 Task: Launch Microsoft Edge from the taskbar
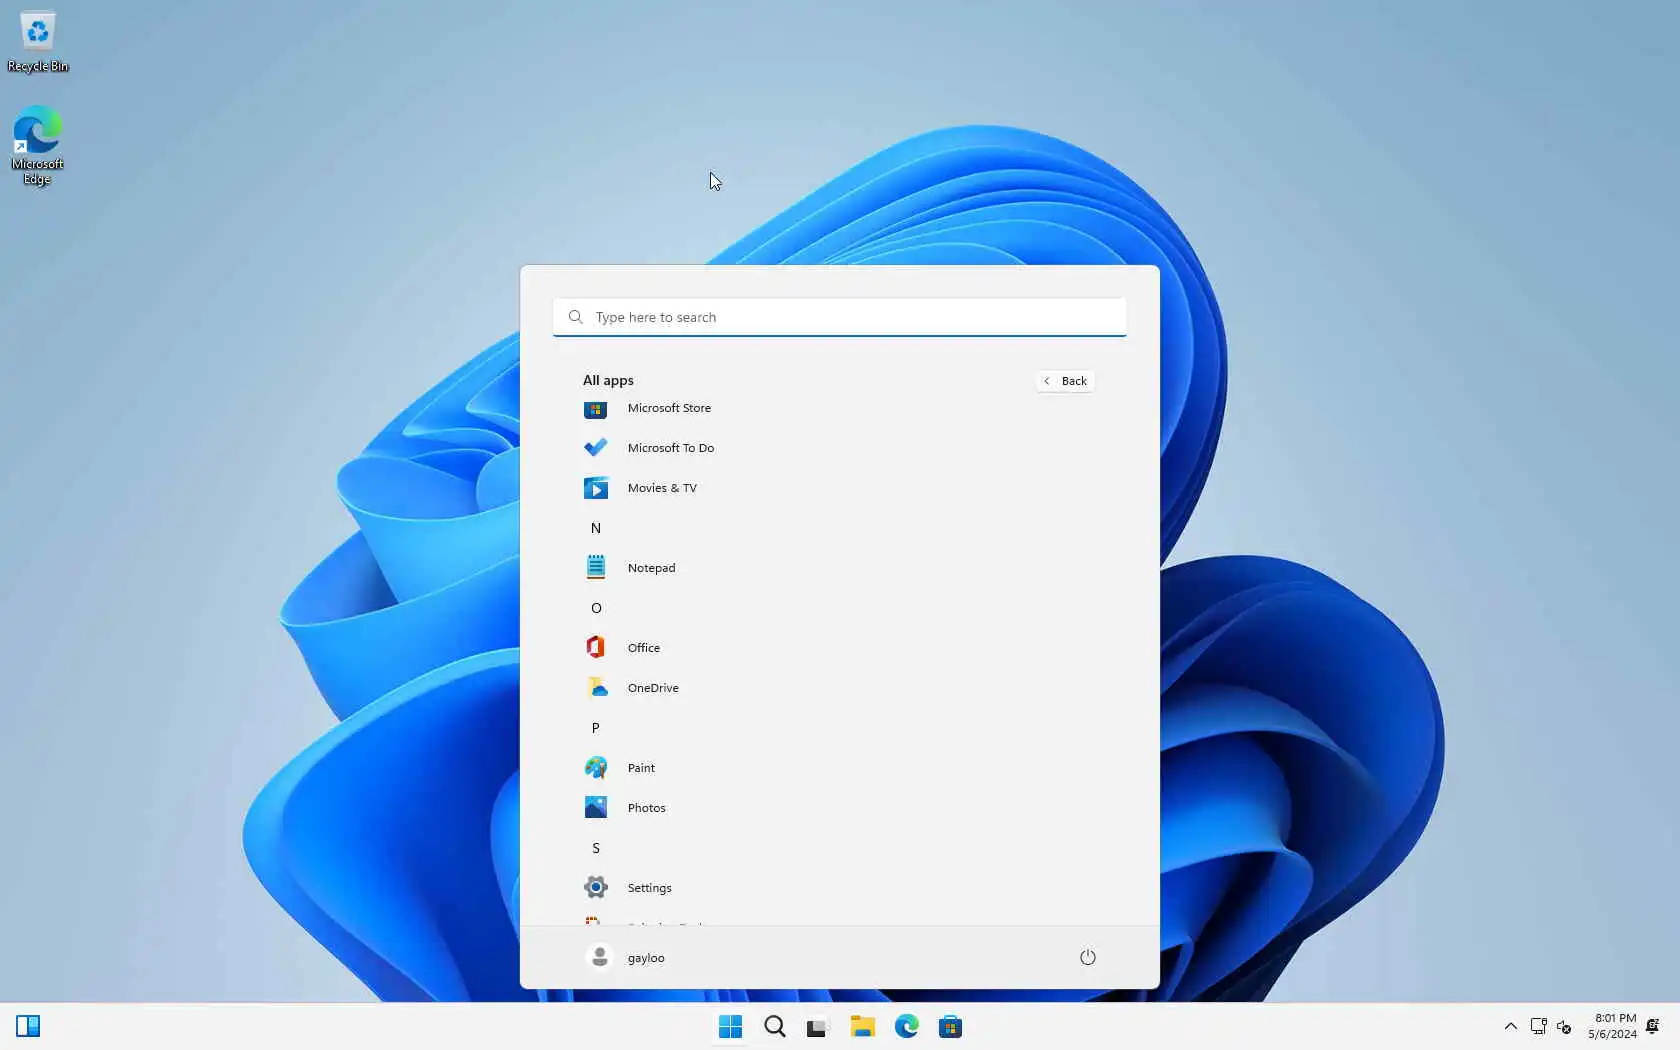pos(906,1026)
